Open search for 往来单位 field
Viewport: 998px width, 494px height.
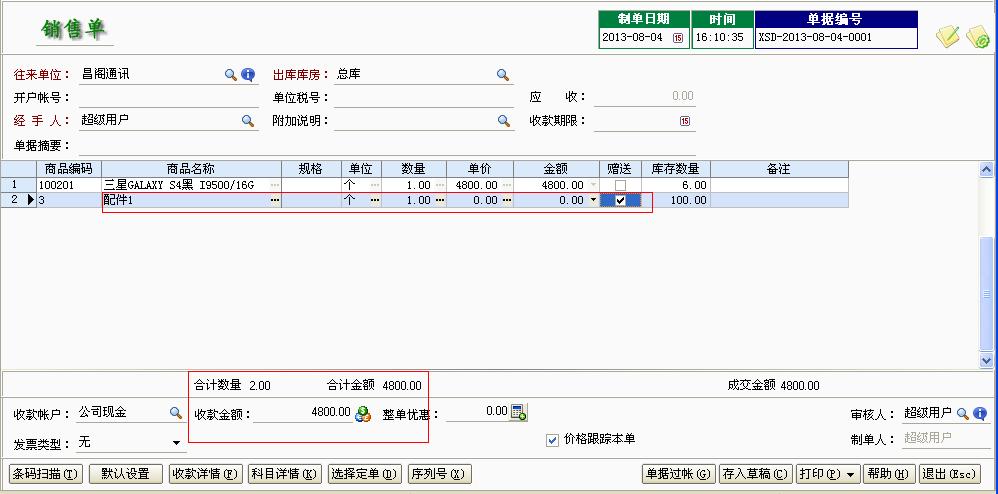click(x=230, y=74)
